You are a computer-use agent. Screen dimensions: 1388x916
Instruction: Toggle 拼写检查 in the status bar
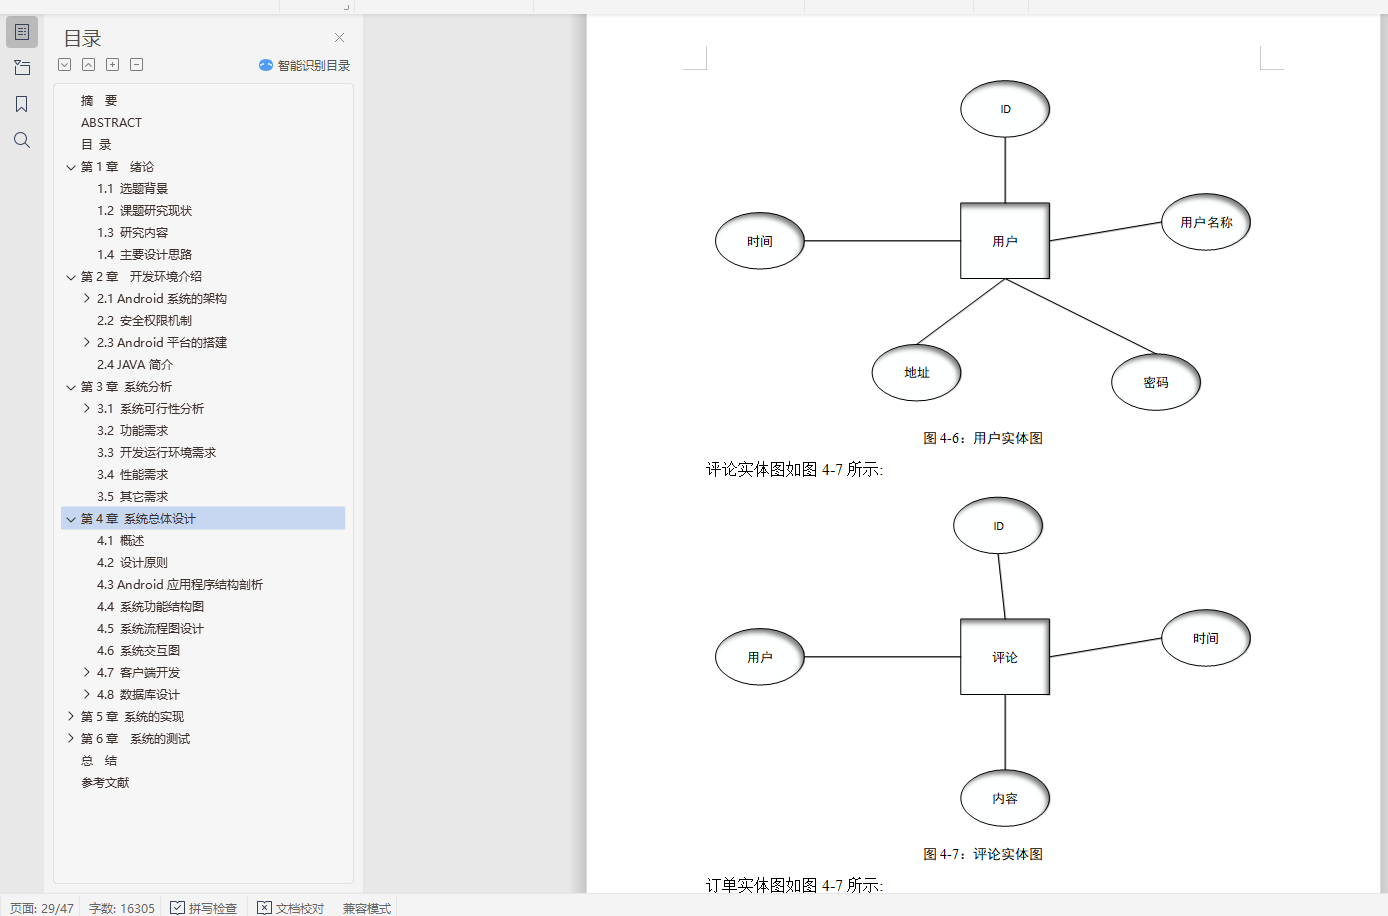tap(204, 908)
